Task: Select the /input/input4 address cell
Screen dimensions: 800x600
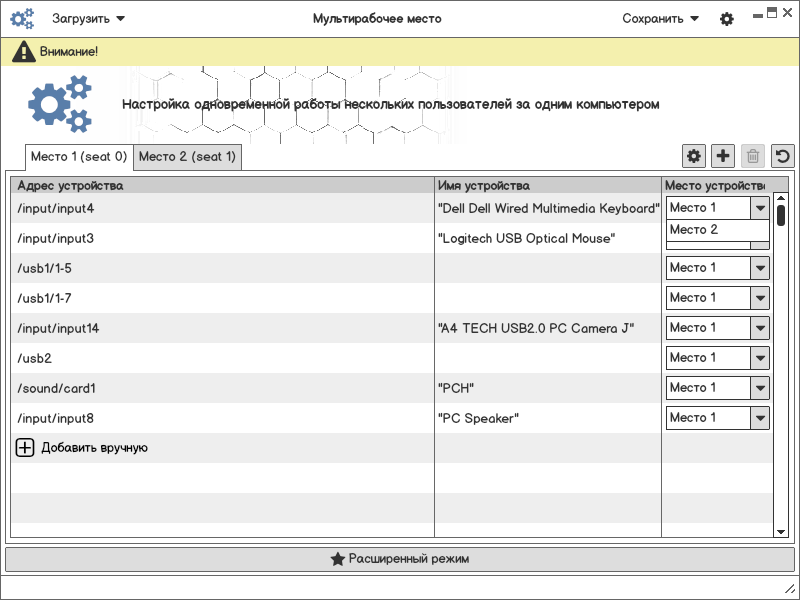Action: (222, 208)
